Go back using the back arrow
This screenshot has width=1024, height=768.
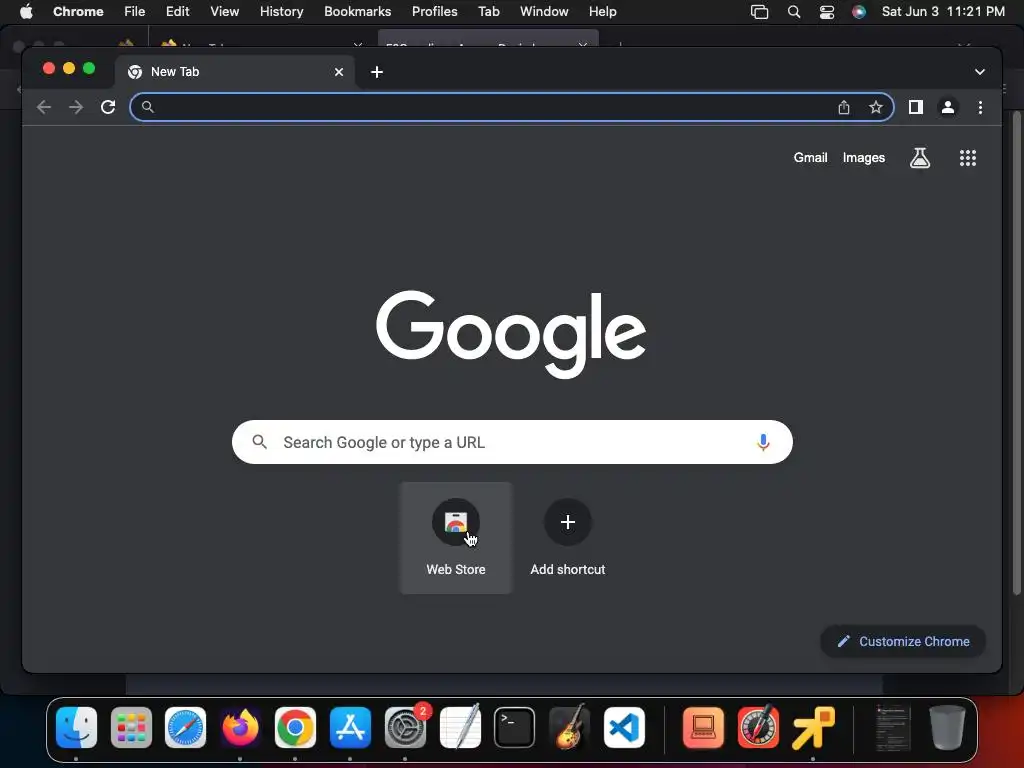point(44,107)
